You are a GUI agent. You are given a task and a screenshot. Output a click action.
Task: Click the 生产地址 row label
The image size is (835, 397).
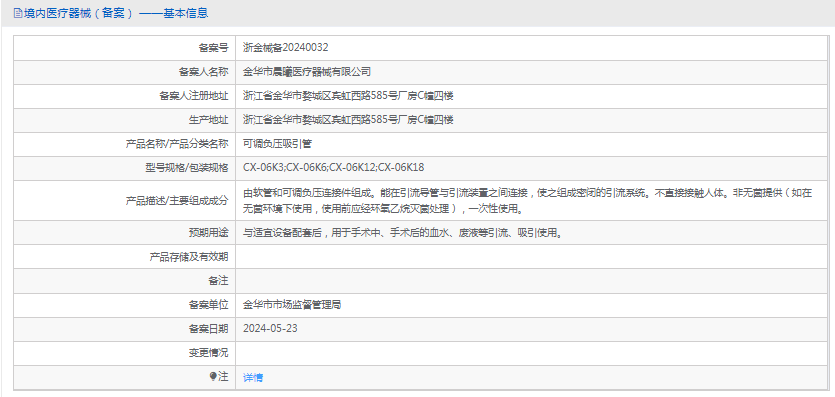tap(208, 120)
